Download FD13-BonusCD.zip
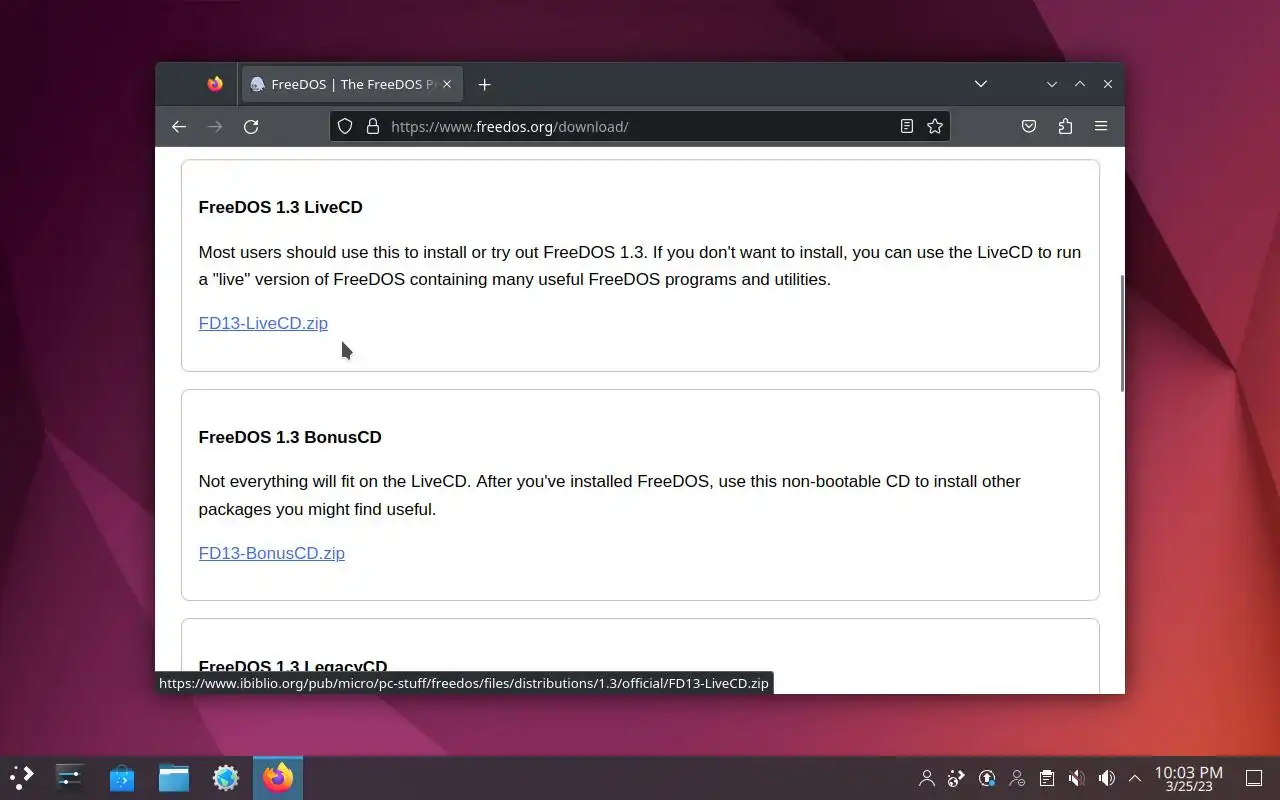Viewport: 1280px width, 800px height. 271,553
